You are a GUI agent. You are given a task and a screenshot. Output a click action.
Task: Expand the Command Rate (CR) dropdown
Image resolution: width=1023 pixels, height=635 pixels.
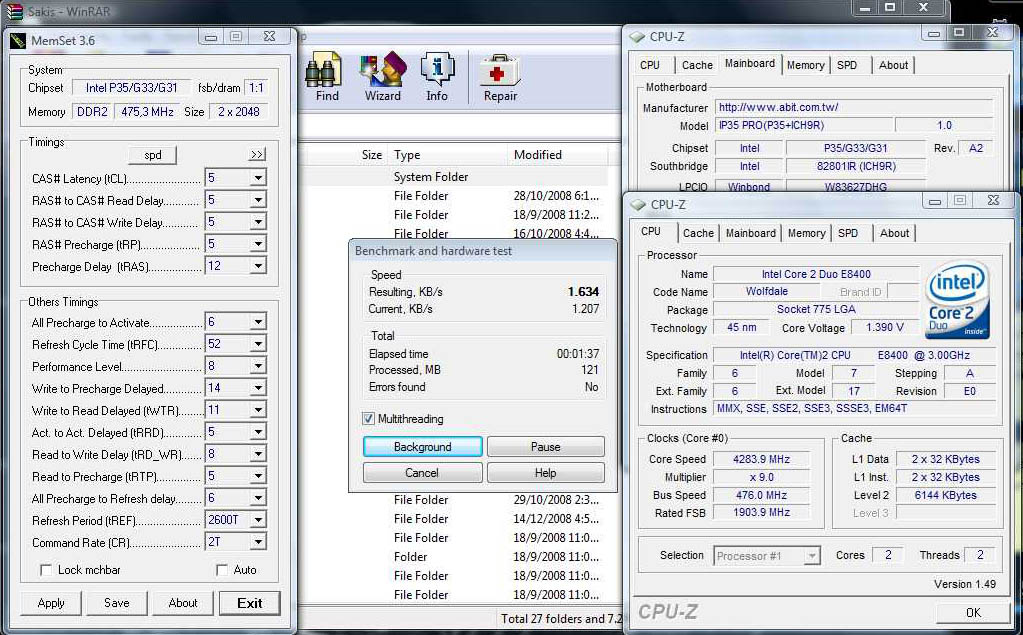tap(258, 542)
